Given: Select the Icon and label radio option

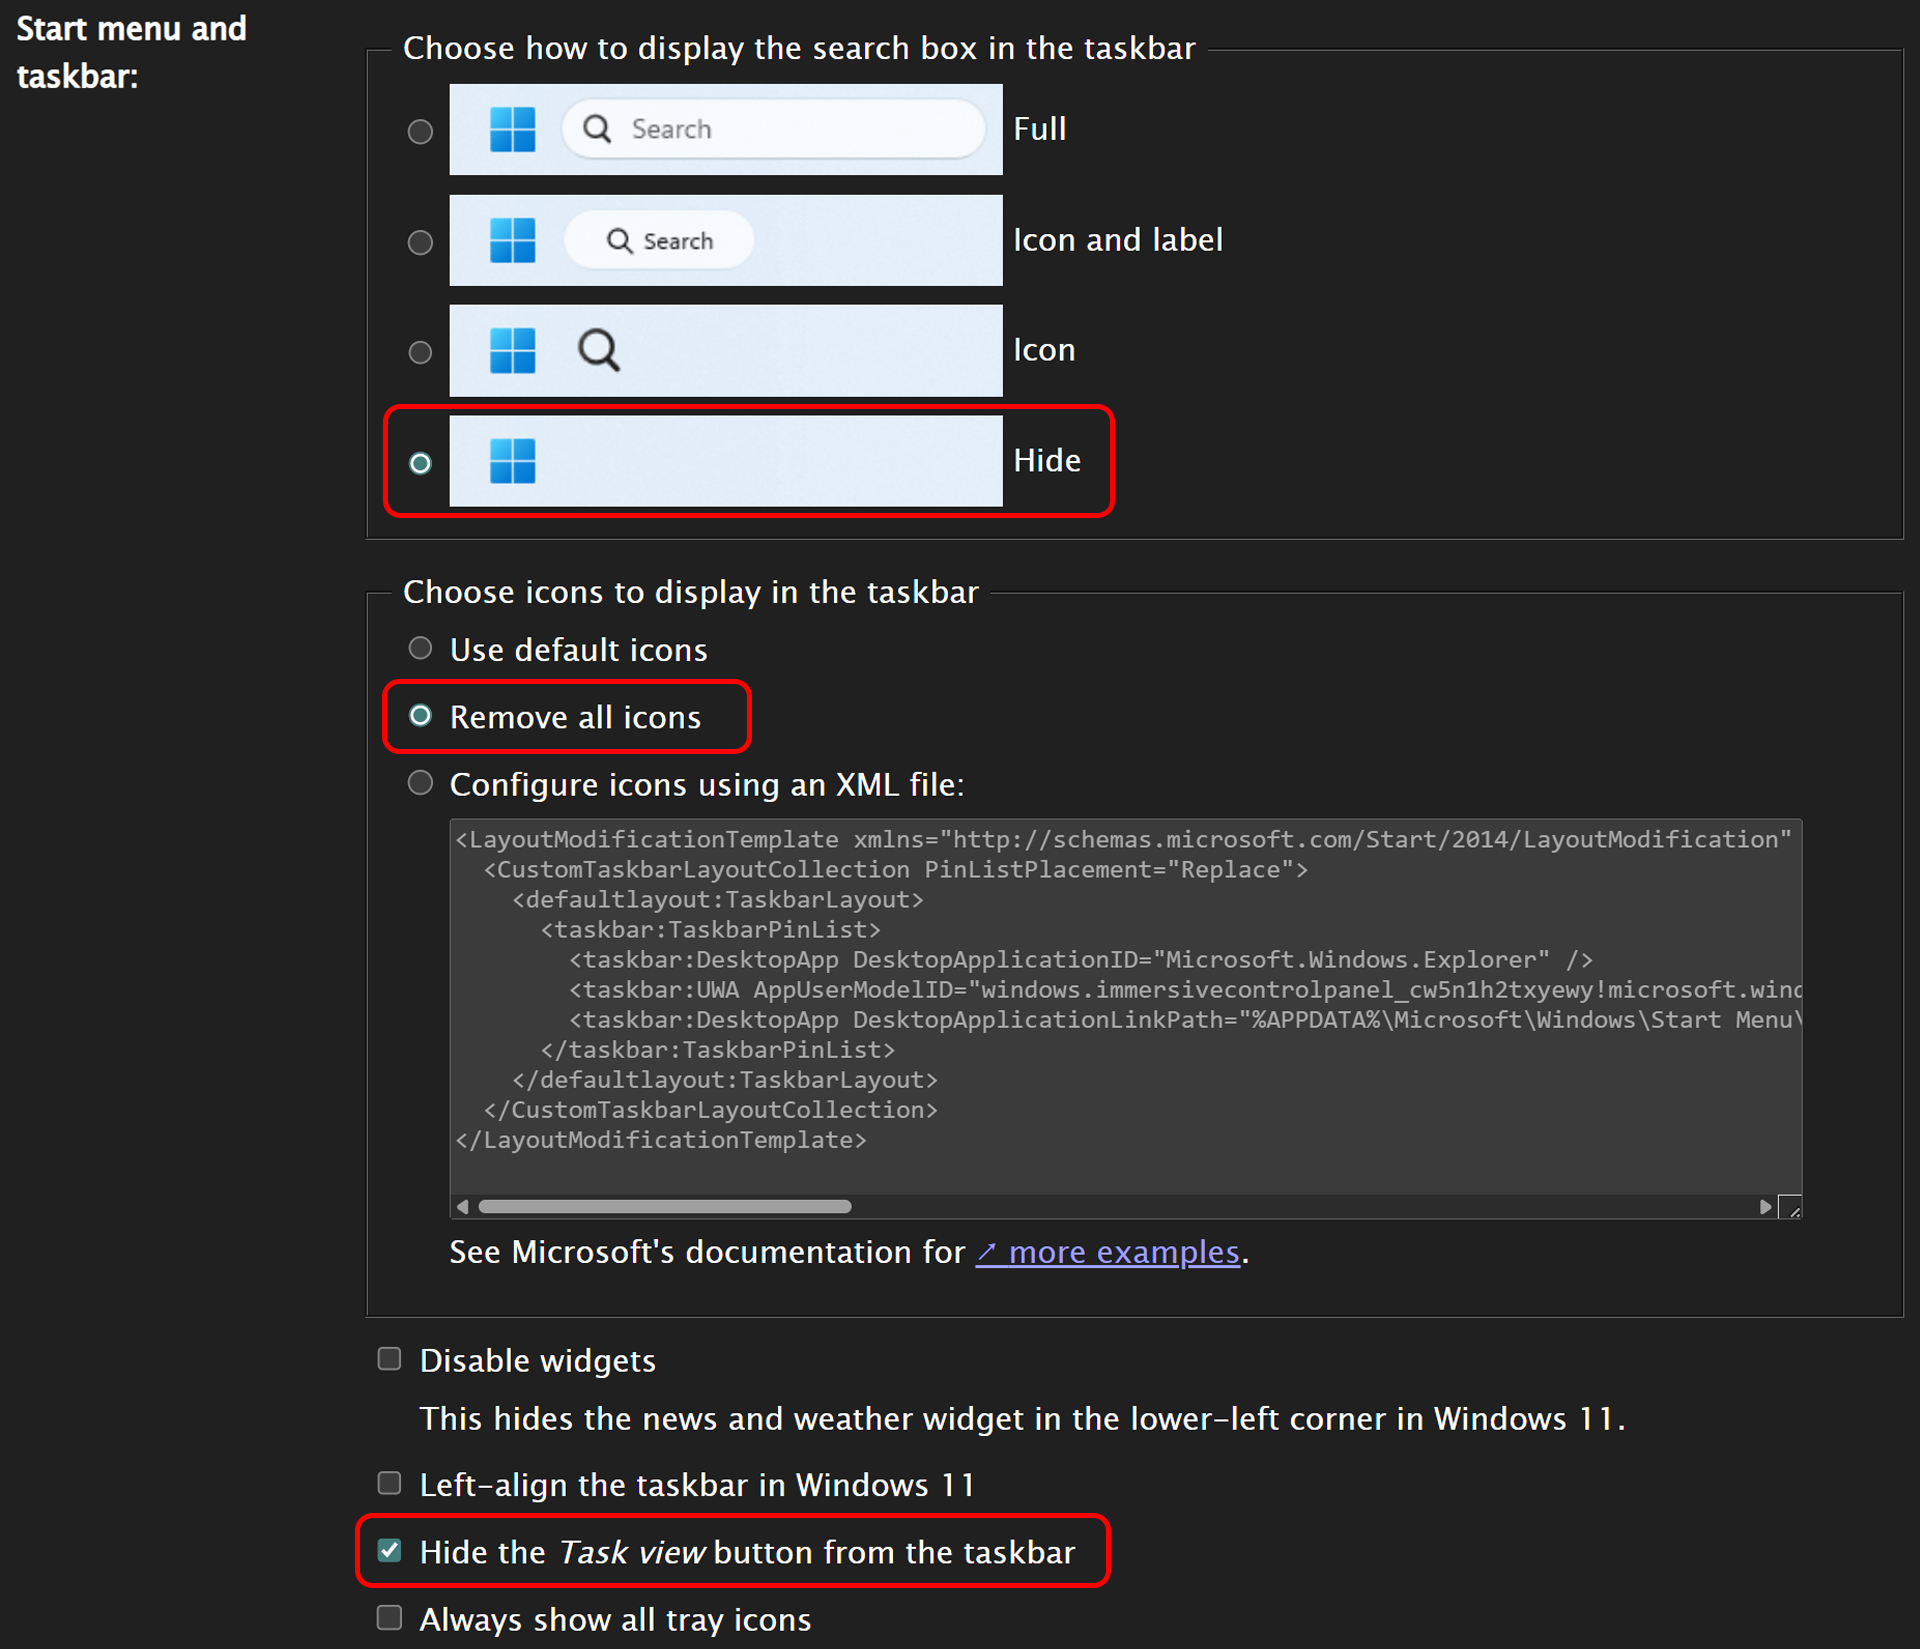Looking at the screenshot, I should [420, 242].
